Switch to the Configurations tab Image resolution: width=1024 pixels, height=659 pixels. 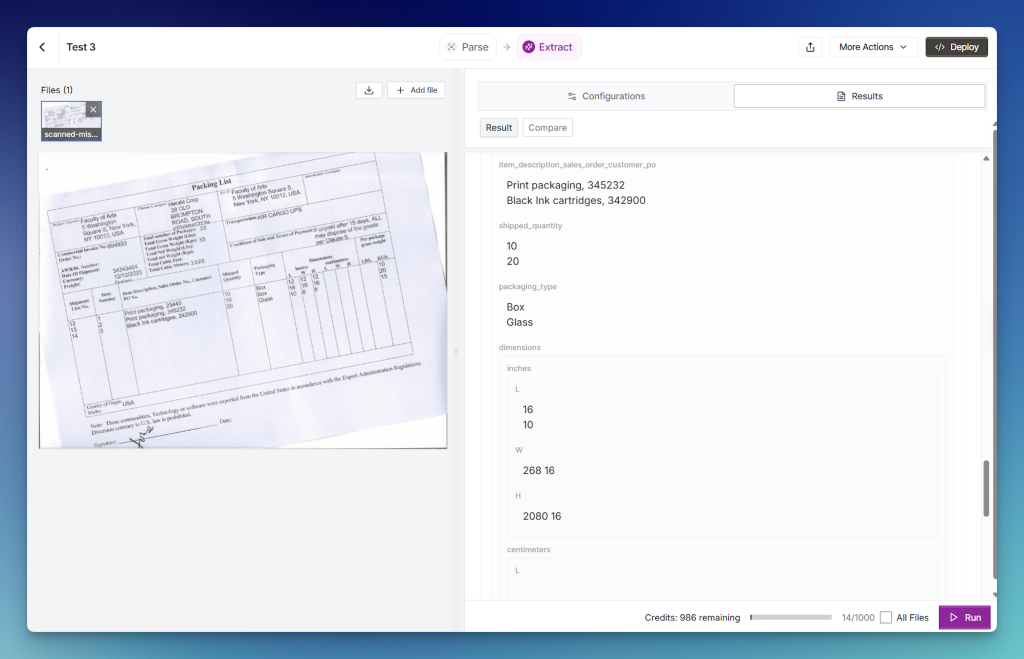tap(606, 96)
